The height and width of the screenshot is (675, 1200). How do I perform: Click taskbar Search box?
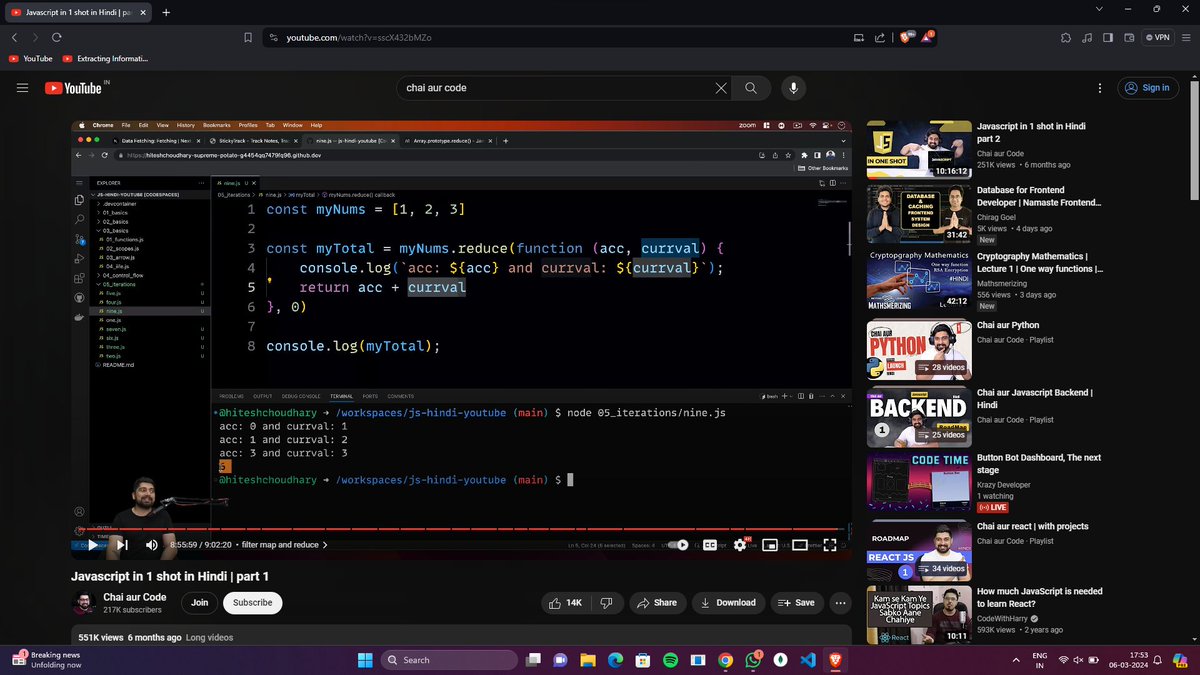(449, 659)
